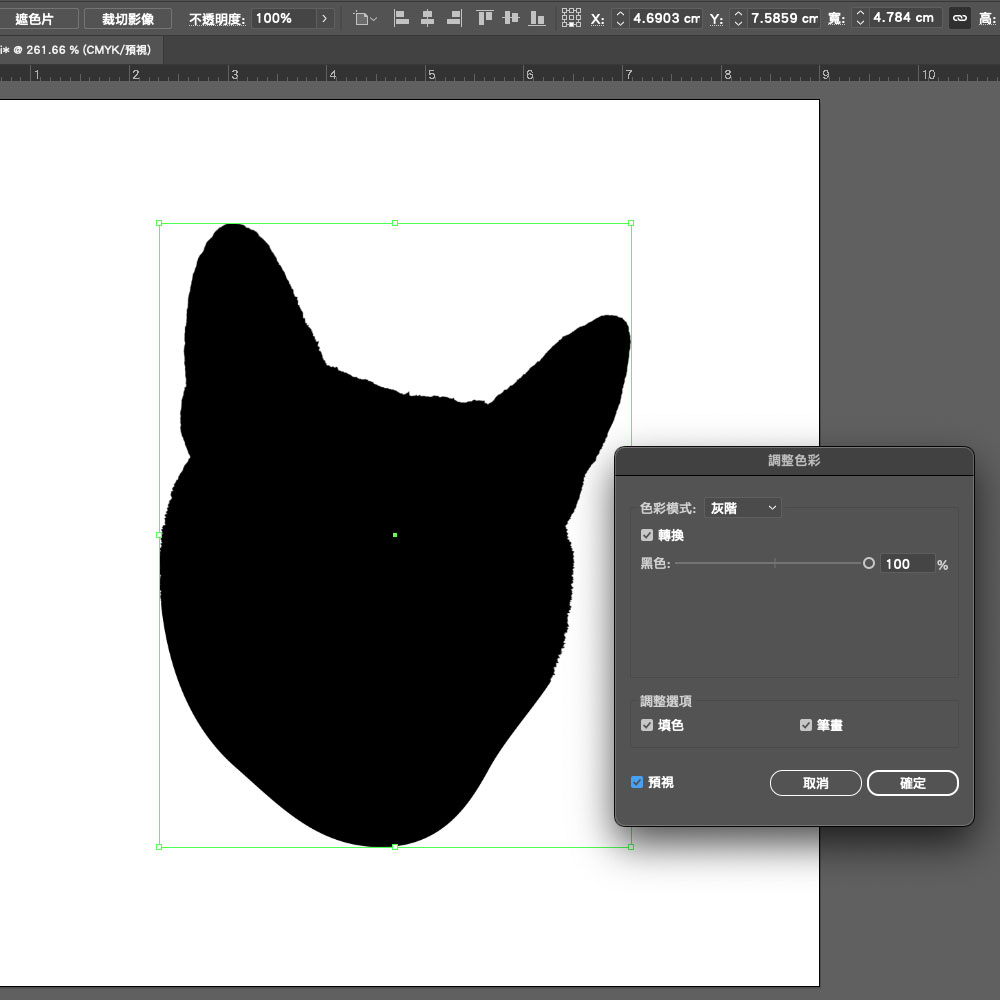
Task: Click the horizontal align center icon
Action: tap(428, 18)
